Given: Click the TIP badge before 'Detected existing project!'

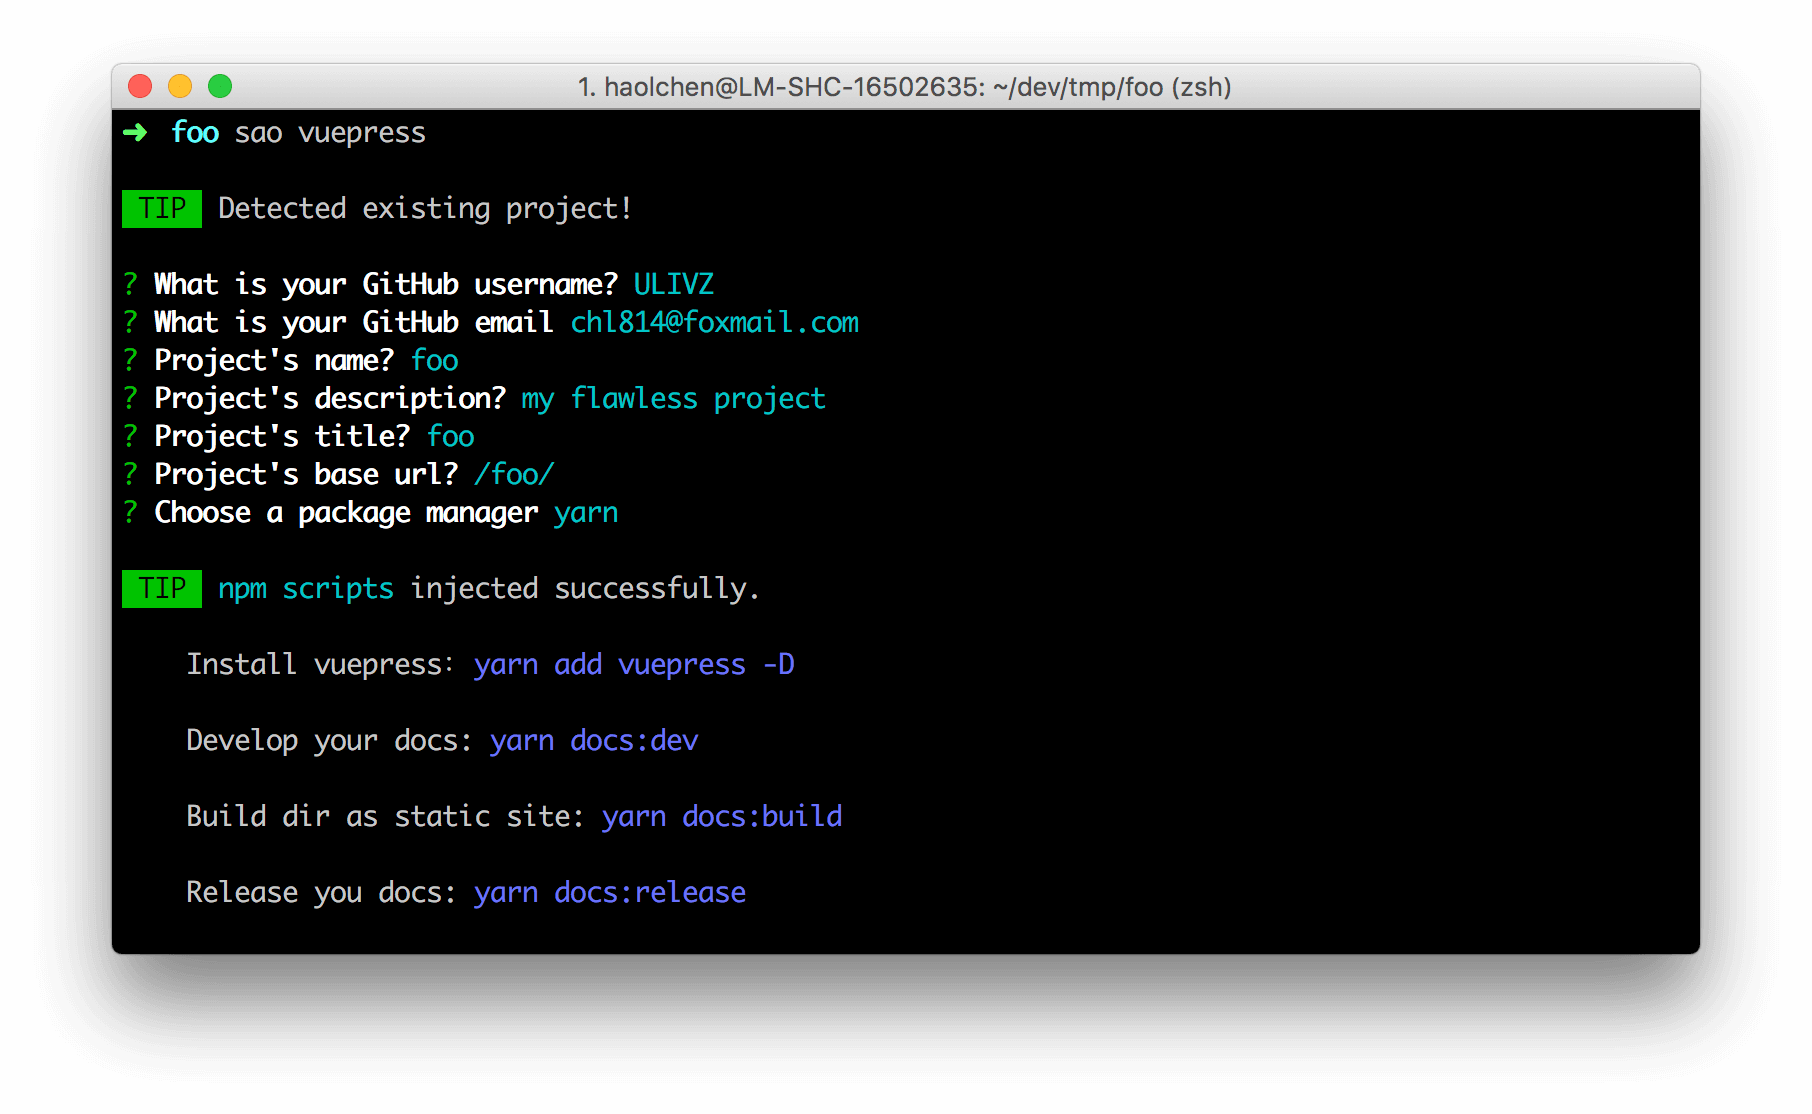Looking at the screenshot, I should point(162,208).
